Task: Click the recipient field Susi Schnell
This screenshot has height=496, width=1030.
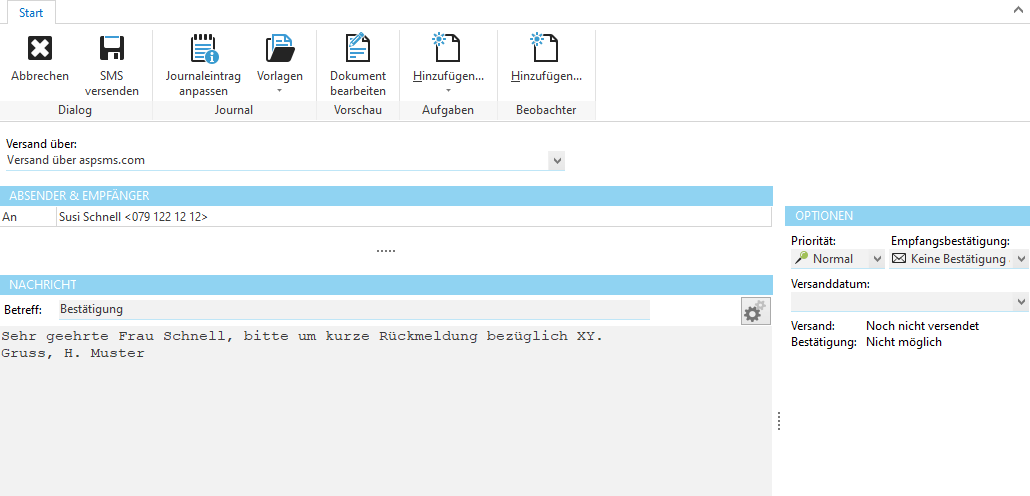Action: (x=414, y=217)
